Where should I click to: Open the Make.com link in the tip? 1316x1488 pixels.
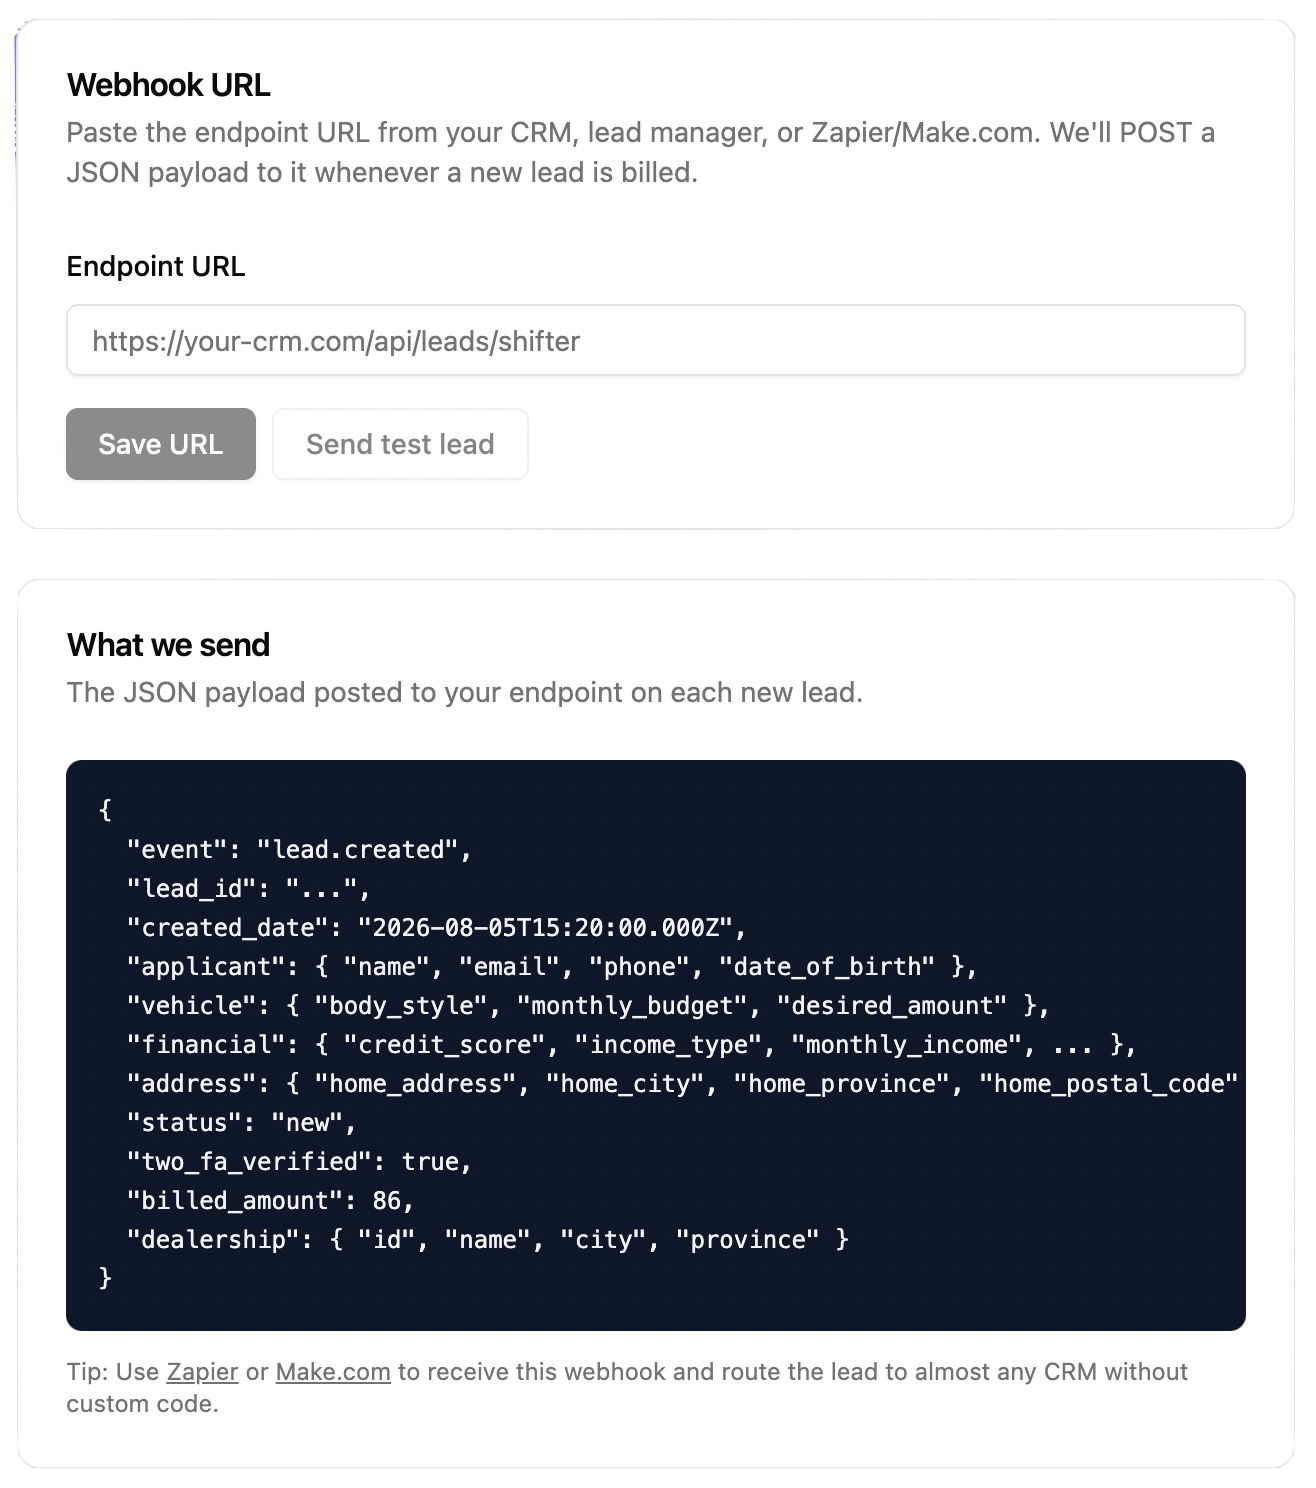tap(333, 1371)
